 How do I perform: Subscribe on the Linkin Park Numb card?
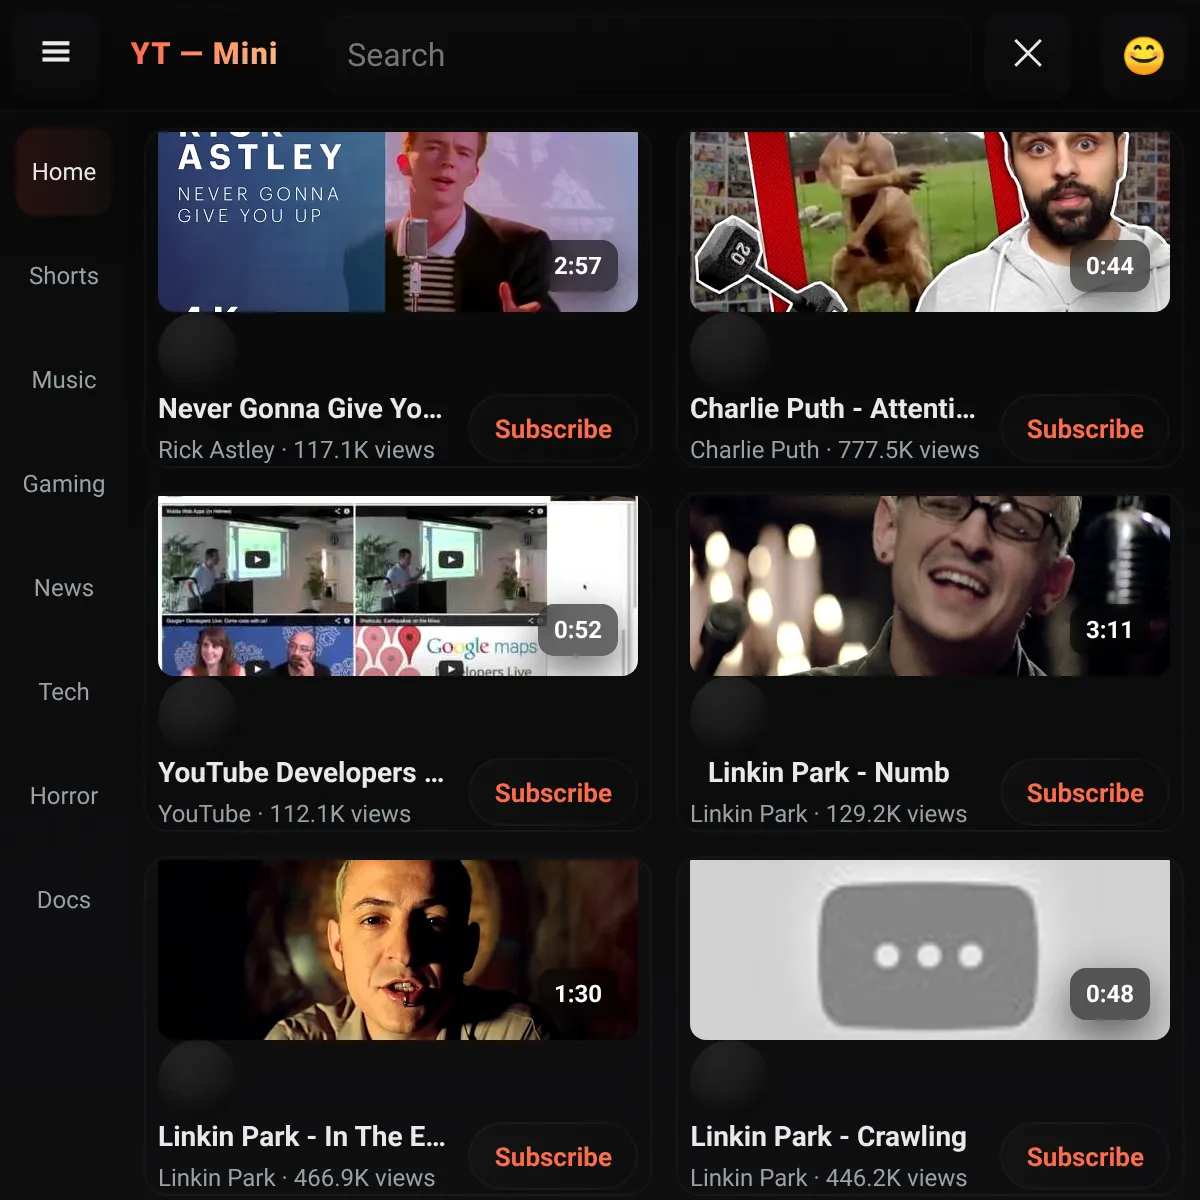[x=1085, y=793]
